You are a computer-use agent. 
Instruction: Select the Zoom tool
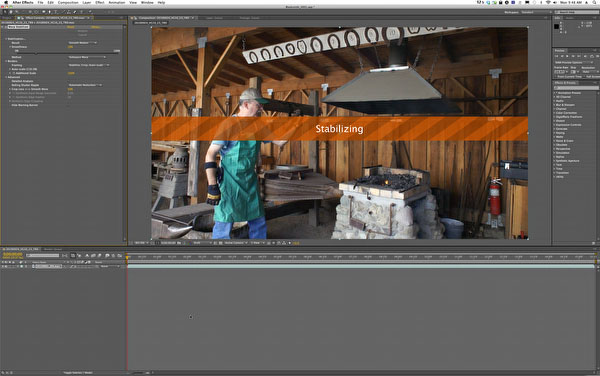pyautogui.click(x=16, y=12)
